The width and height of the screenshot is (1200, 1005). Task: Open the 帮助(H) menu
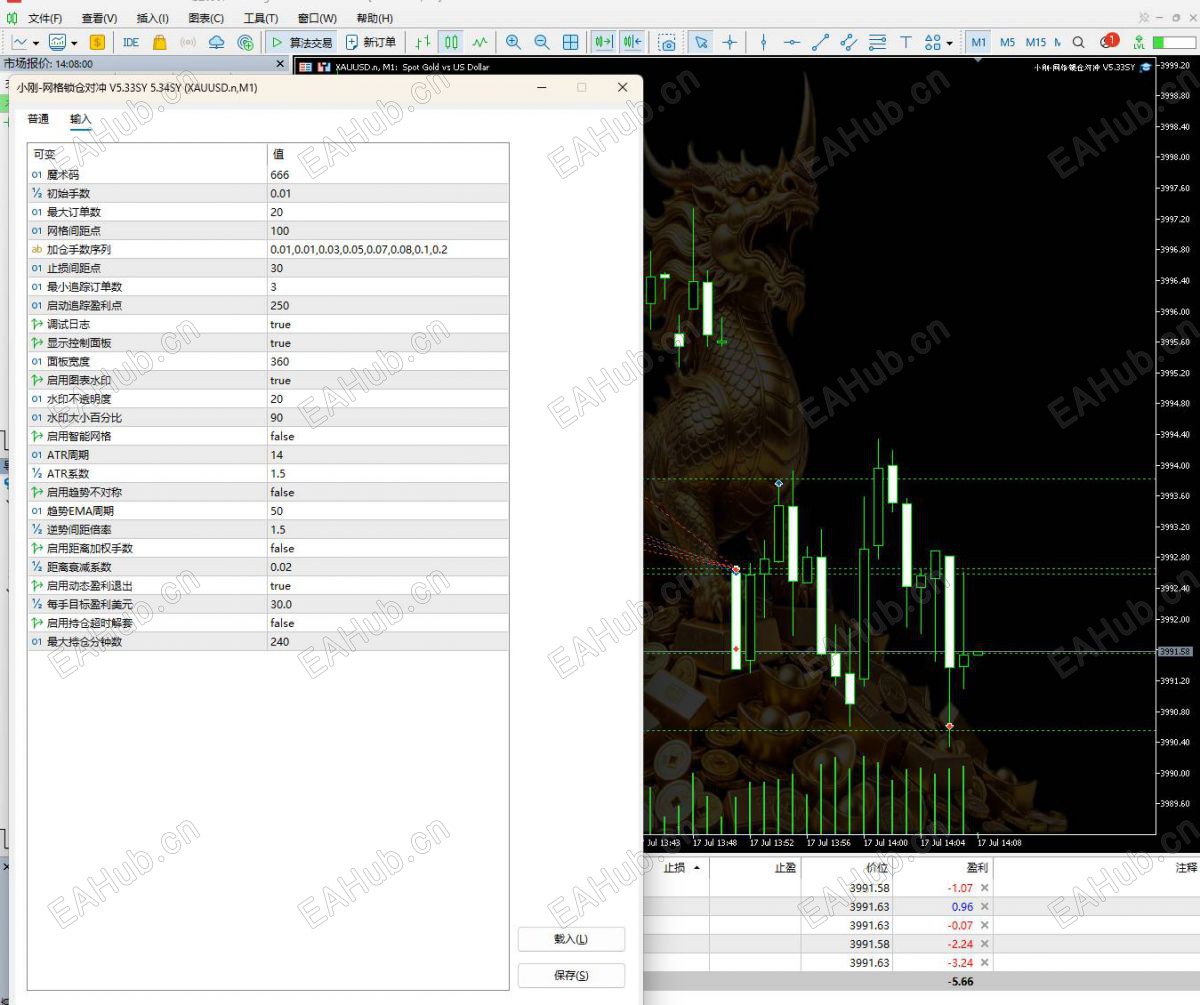(374, 18)
